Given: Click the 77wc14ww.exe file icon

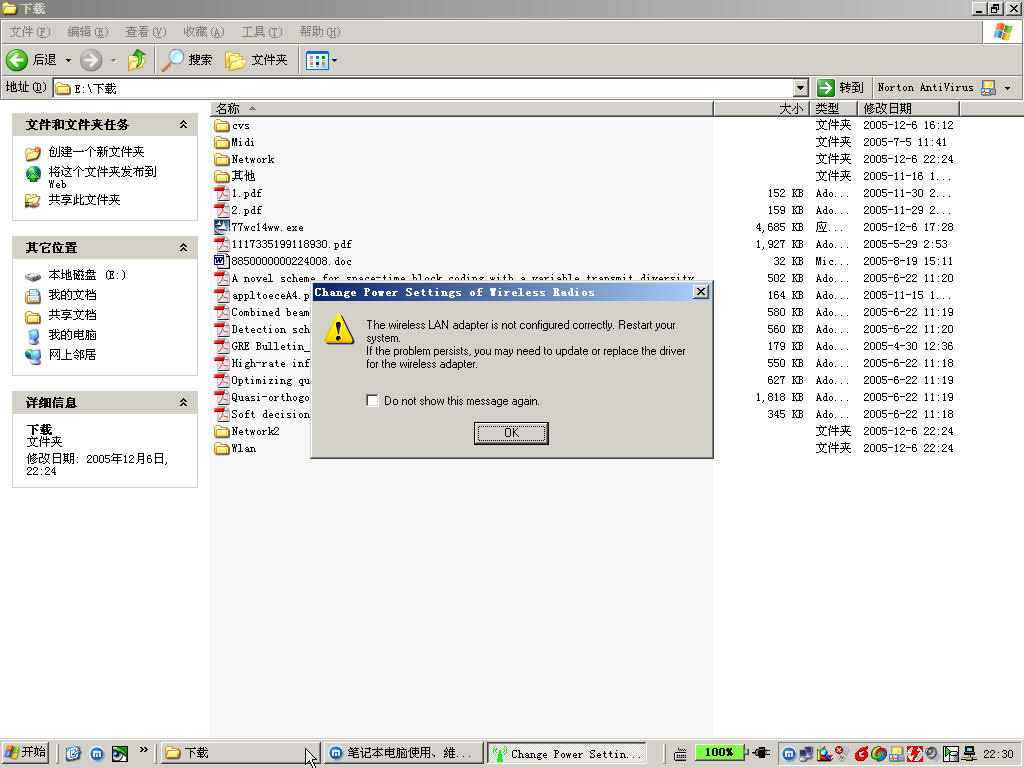Looking at the screenshot, I should [x=222, y=227].
